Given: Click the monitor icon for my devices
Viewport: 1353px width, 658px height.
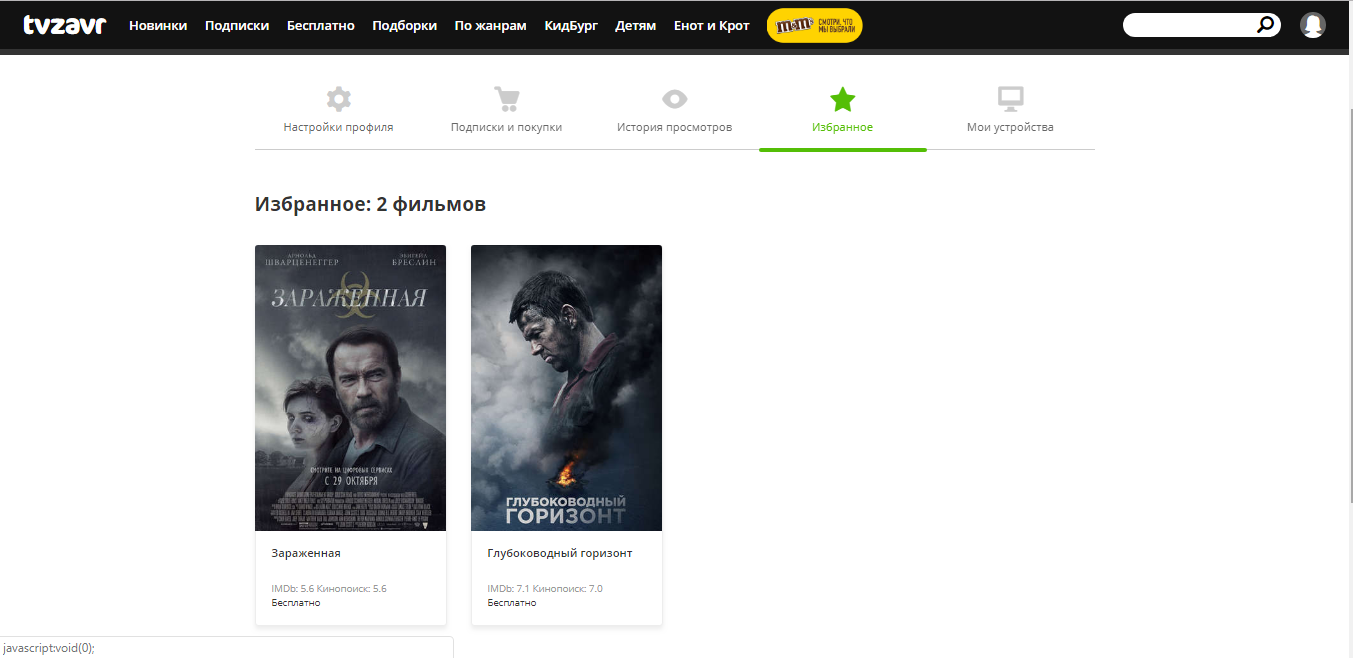Looking at the screenshot, I should point(1010,99).
